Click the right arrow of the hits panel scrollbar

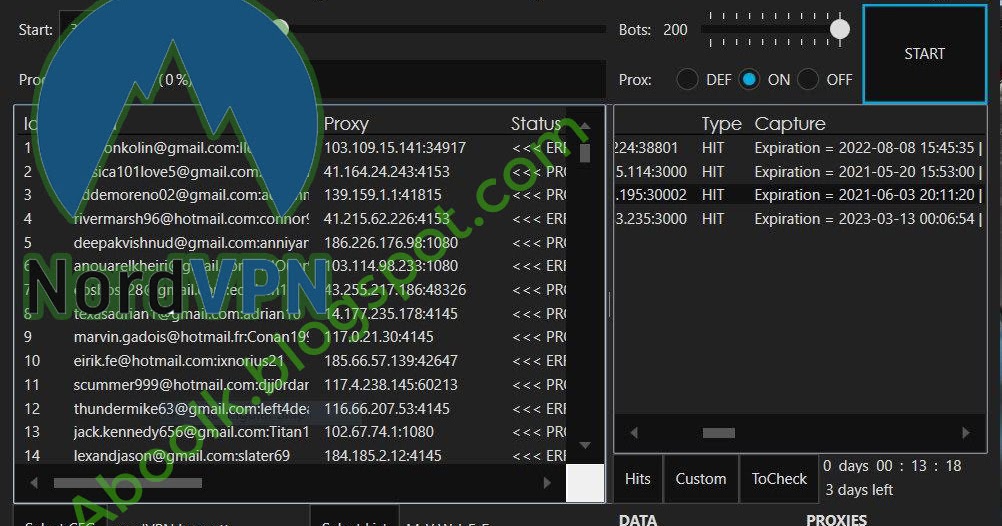966,433
